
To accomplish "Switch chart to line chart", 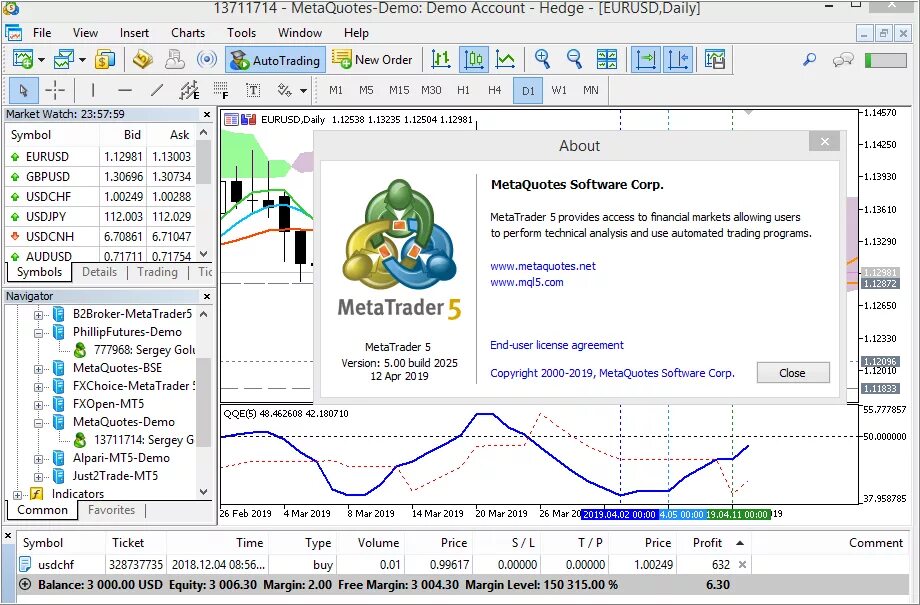I will coord(505,60).
